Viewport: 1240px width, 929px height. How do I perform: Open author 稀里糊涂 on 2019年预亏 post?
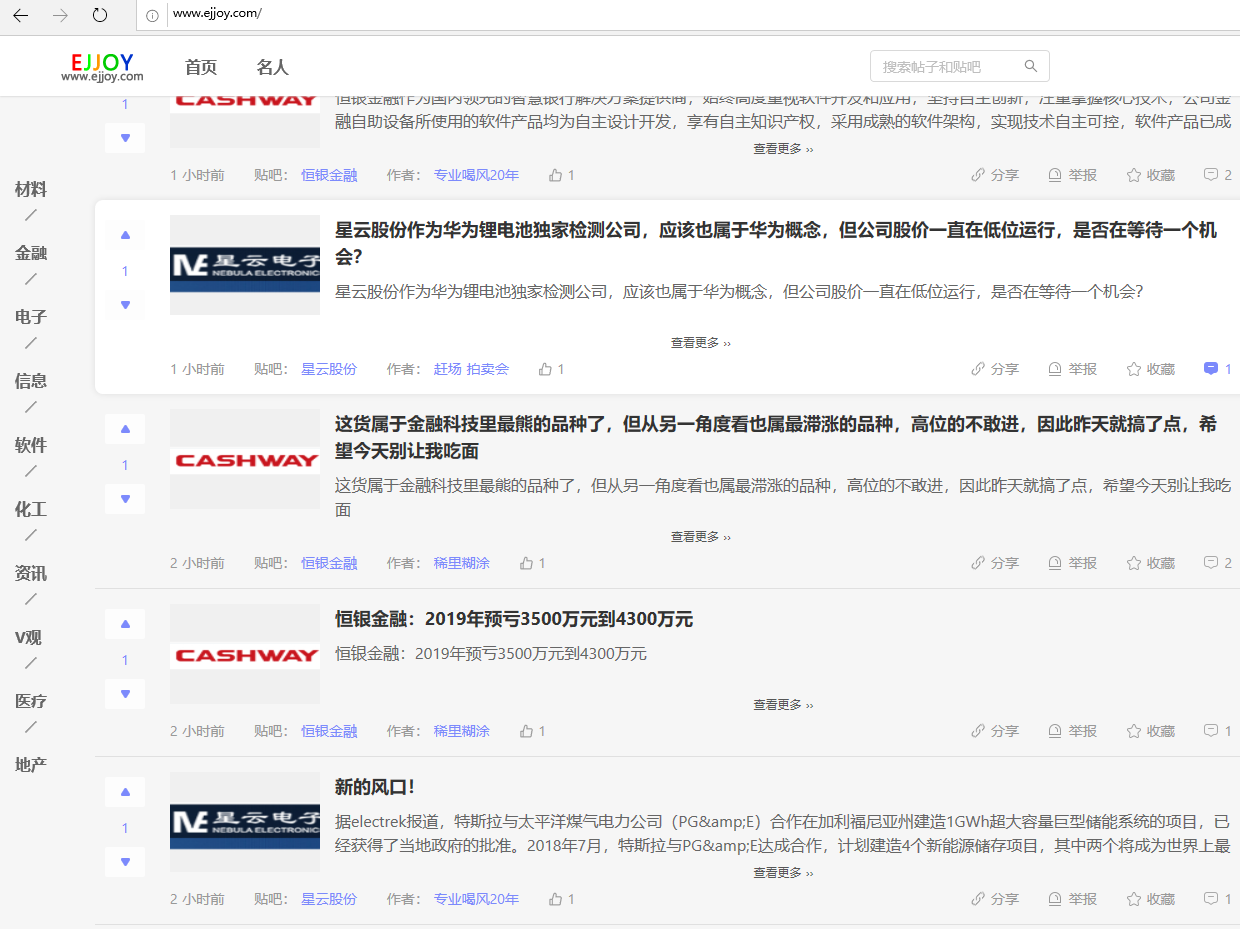[462, 731]
